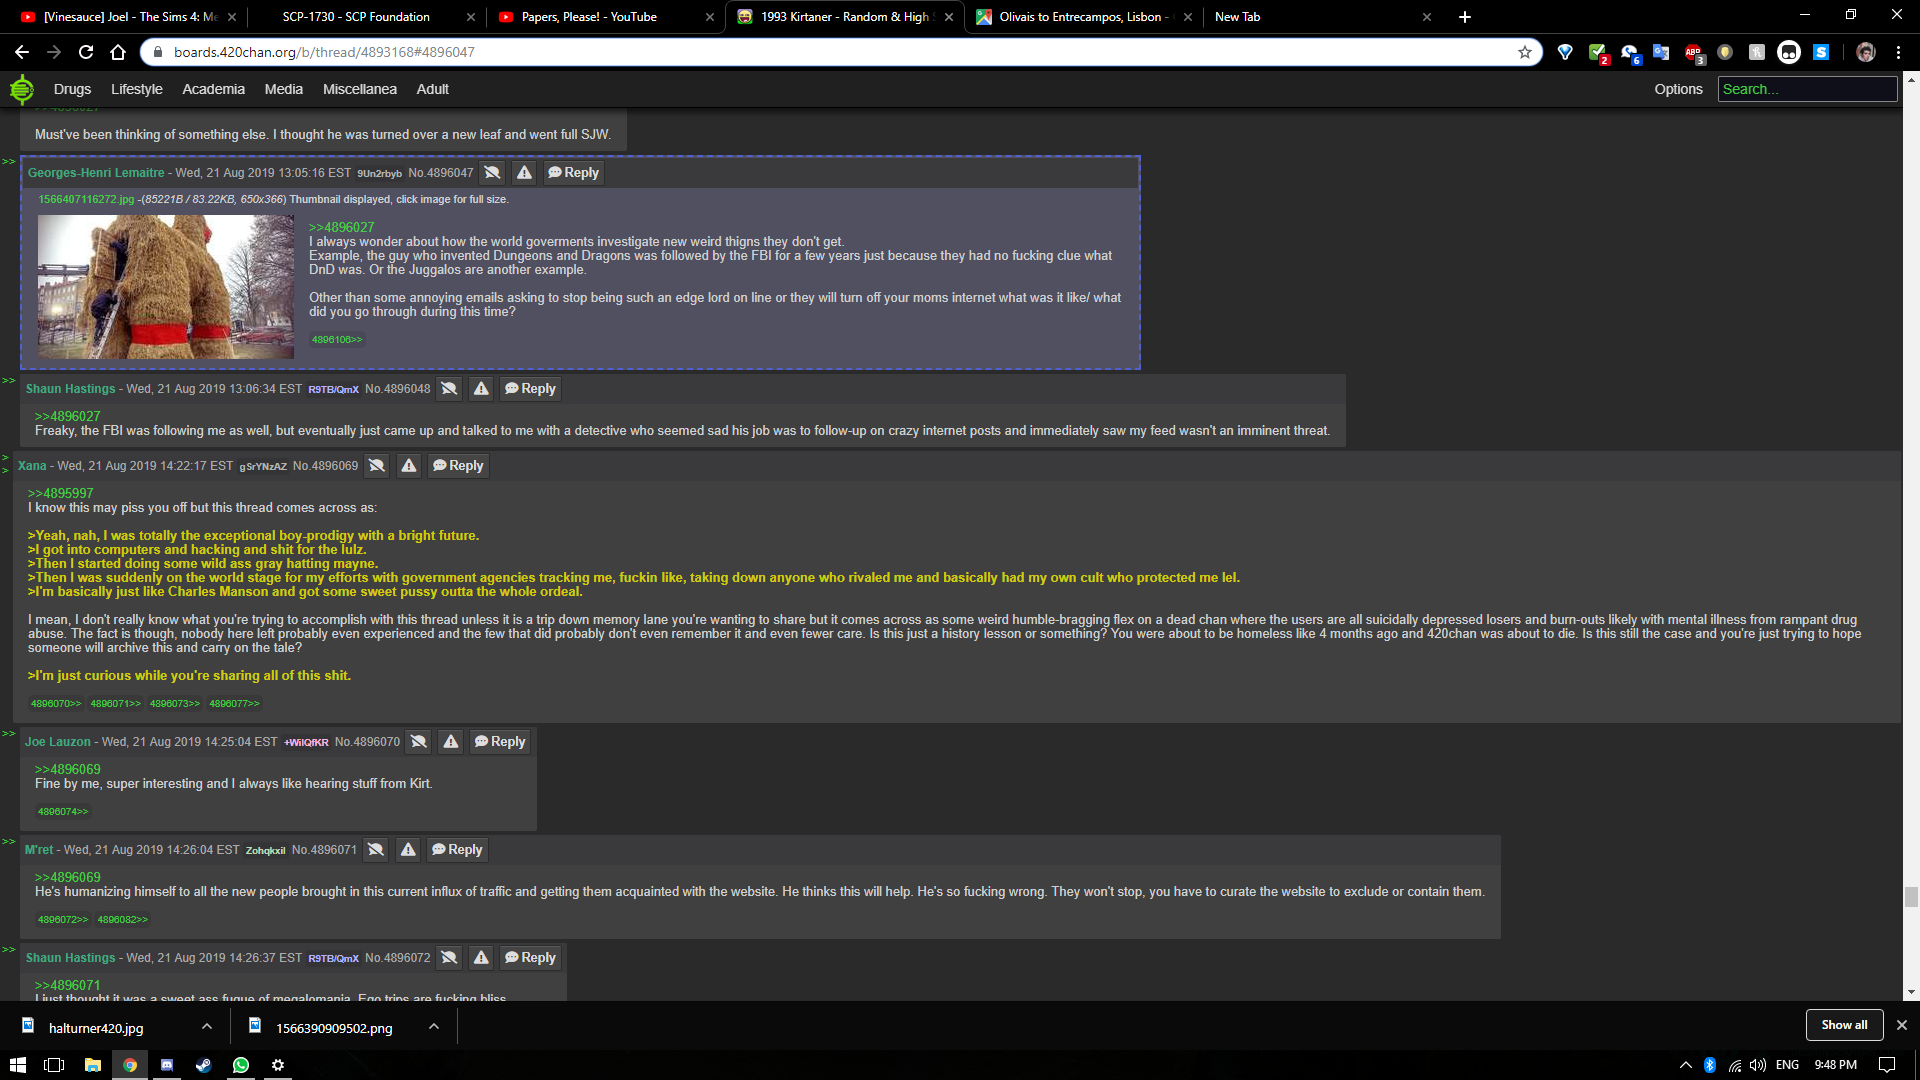
Task: Report Joe Lauzon's post No.4896070
Action: (451, 742)
